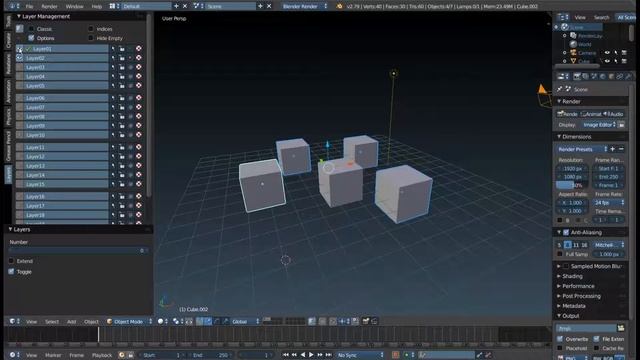Click the translate manipulator arrow icon
The image size is (640, 360).
click(208, 322)
